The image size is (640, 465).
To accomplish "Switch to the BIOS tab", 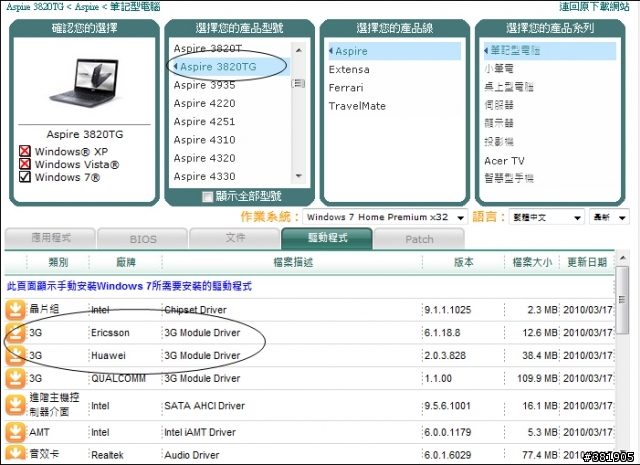I will click(143, 239).
